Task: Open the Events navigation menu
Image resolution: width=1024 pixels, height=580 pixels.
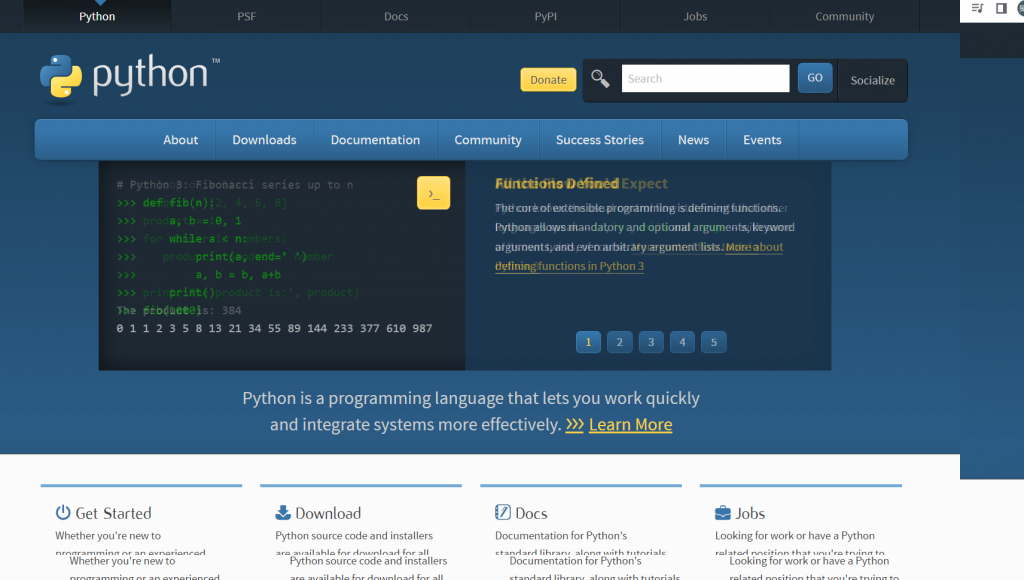Action: coord(762,140)
